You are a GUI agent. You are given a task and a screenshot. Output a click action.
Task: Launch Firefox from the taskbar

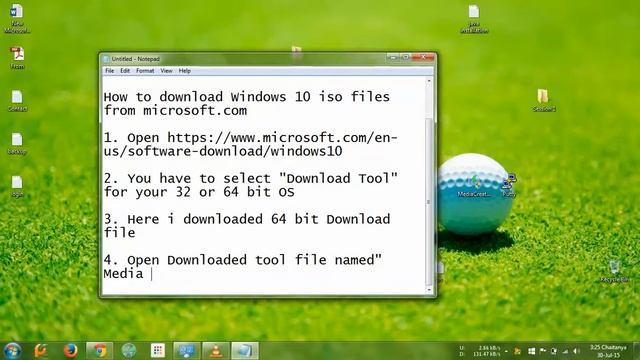click(x=71, y=351)
